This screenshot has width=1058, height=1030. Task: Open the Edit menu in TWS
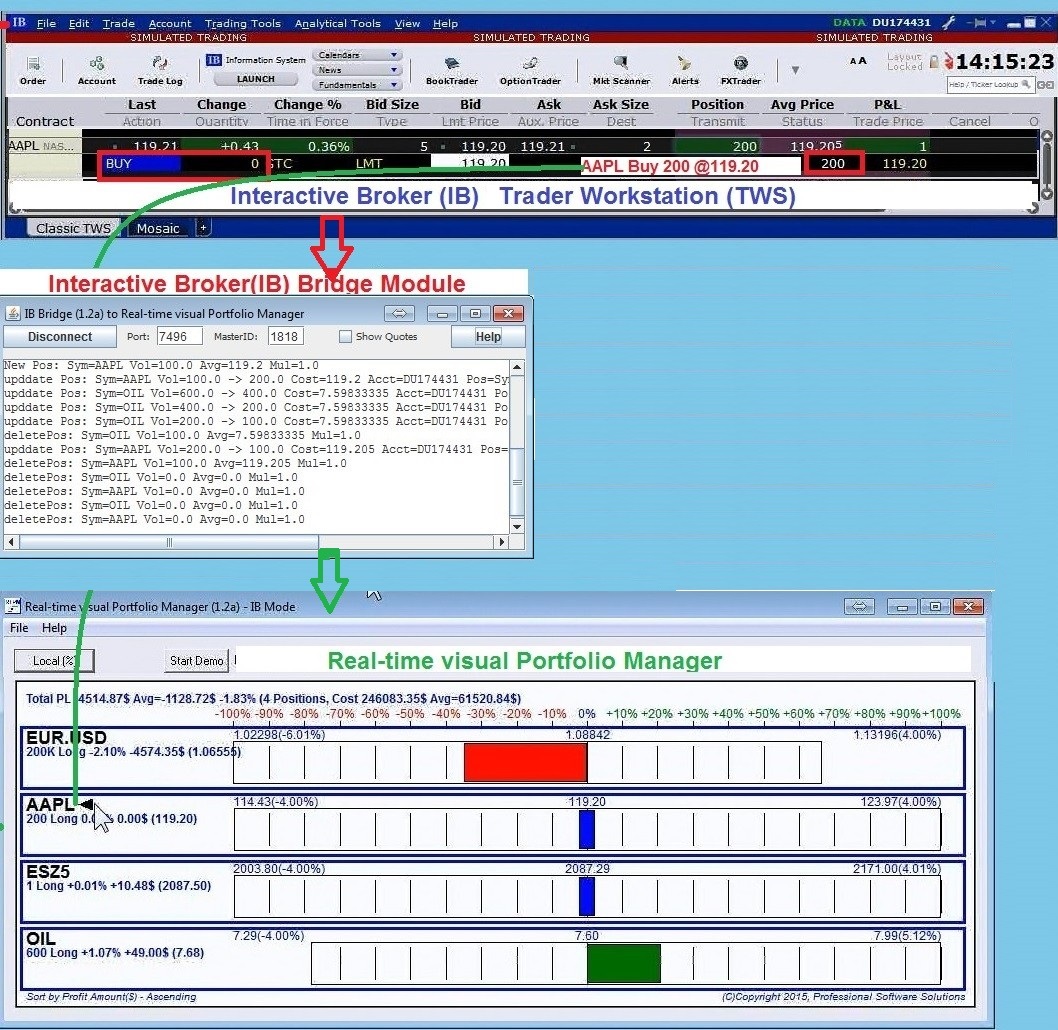pos(79,23)
